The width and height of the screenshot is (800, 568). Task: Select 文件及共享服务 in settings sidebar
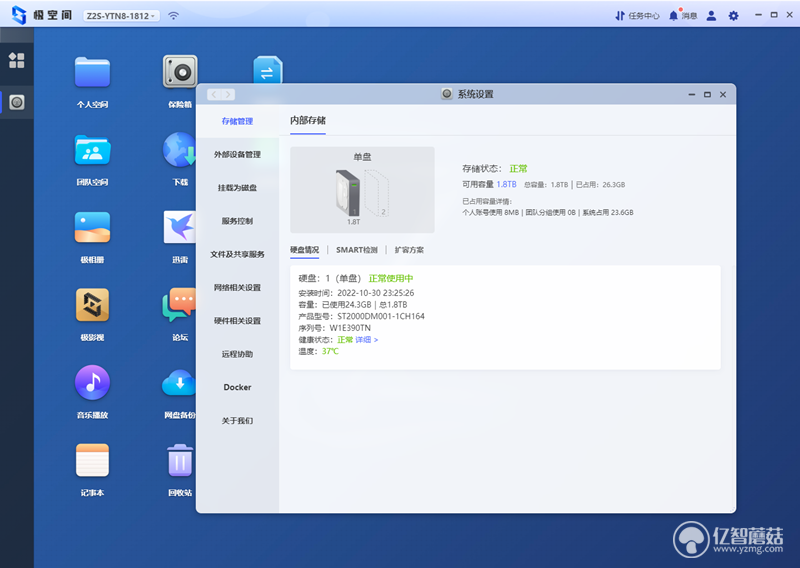point(237,254)
